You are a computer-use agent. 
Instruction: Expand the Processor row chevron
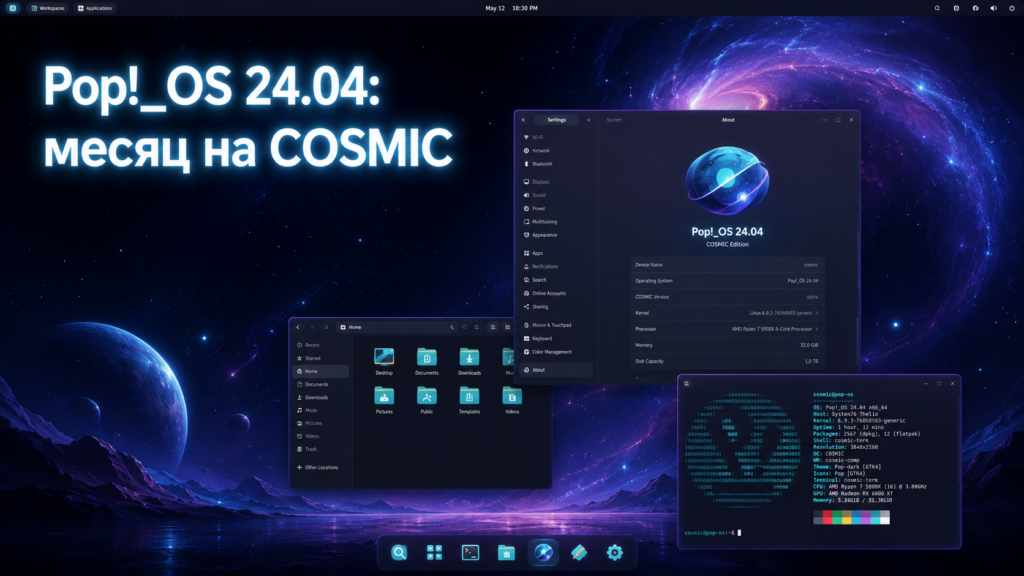pos(816,329)
